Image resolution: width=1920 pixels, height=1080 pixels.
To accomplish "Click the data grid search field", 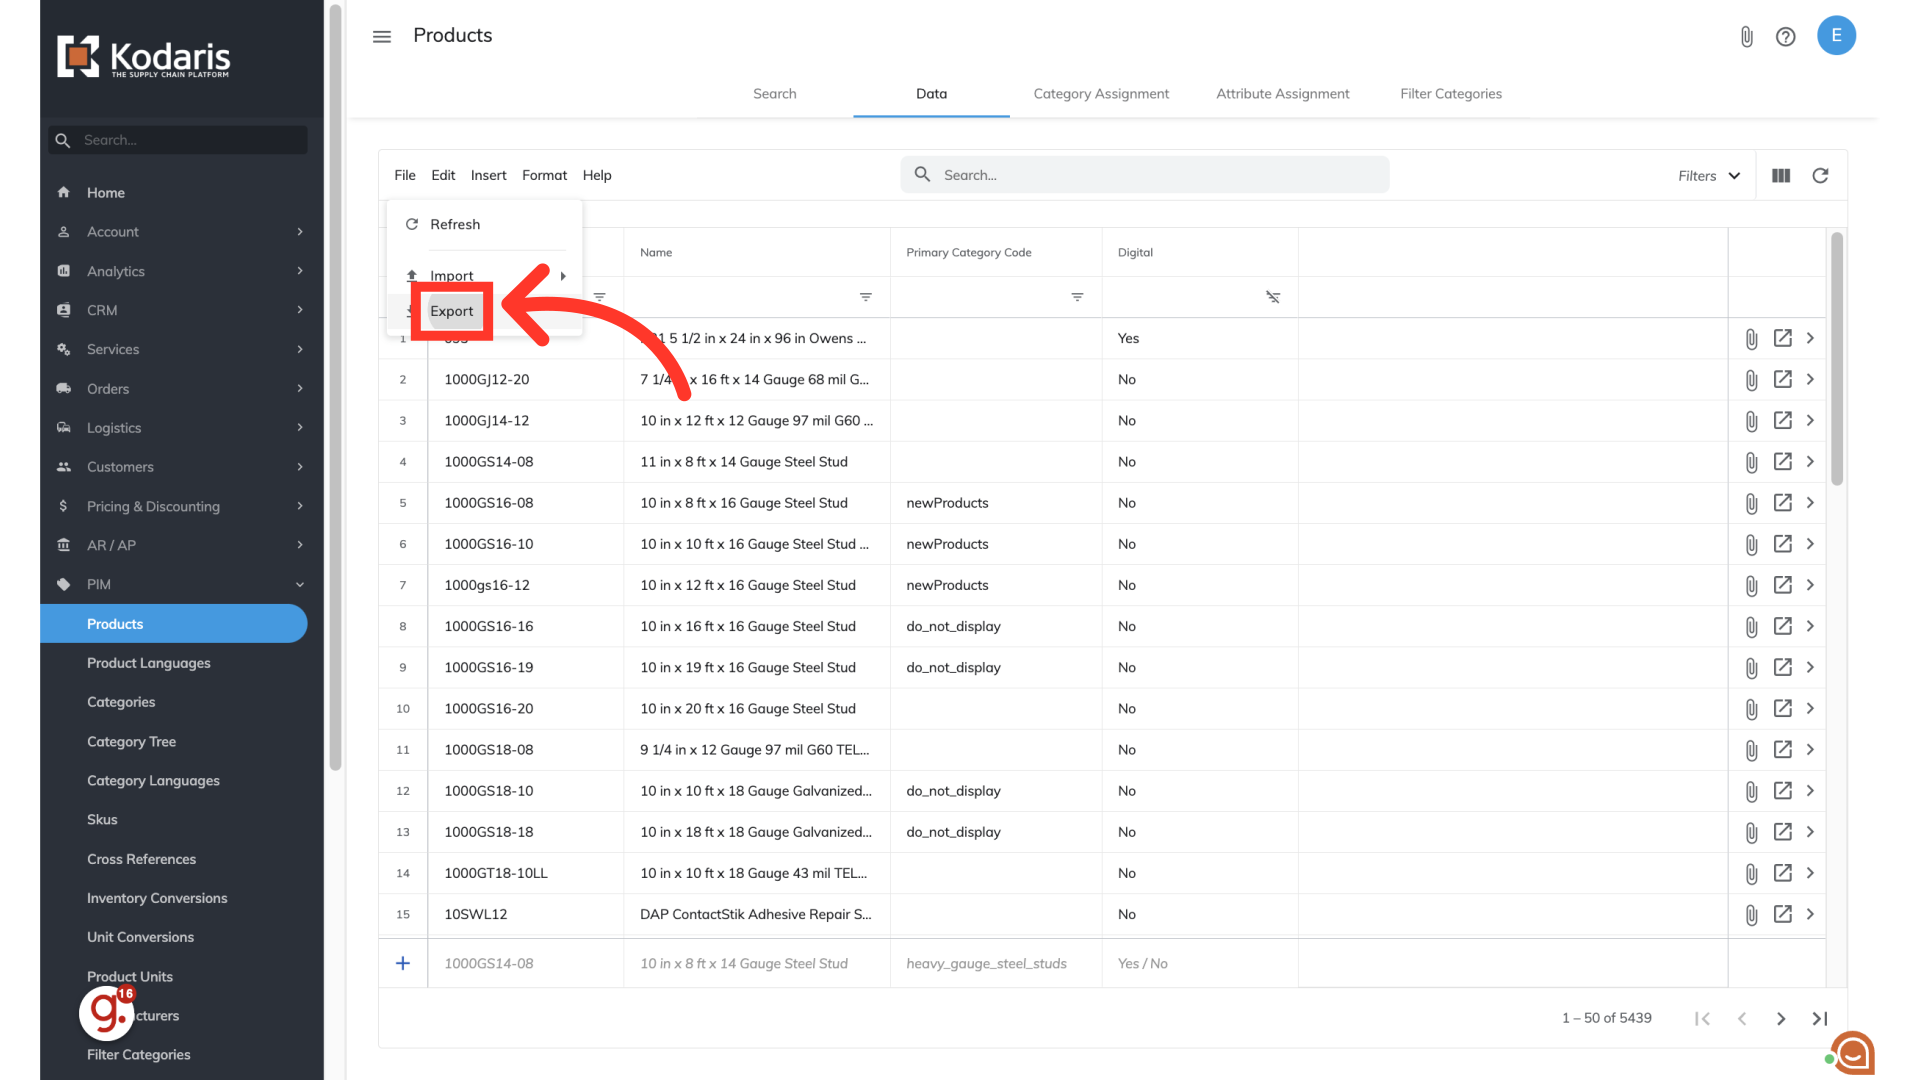I will tap(1144, 176).
